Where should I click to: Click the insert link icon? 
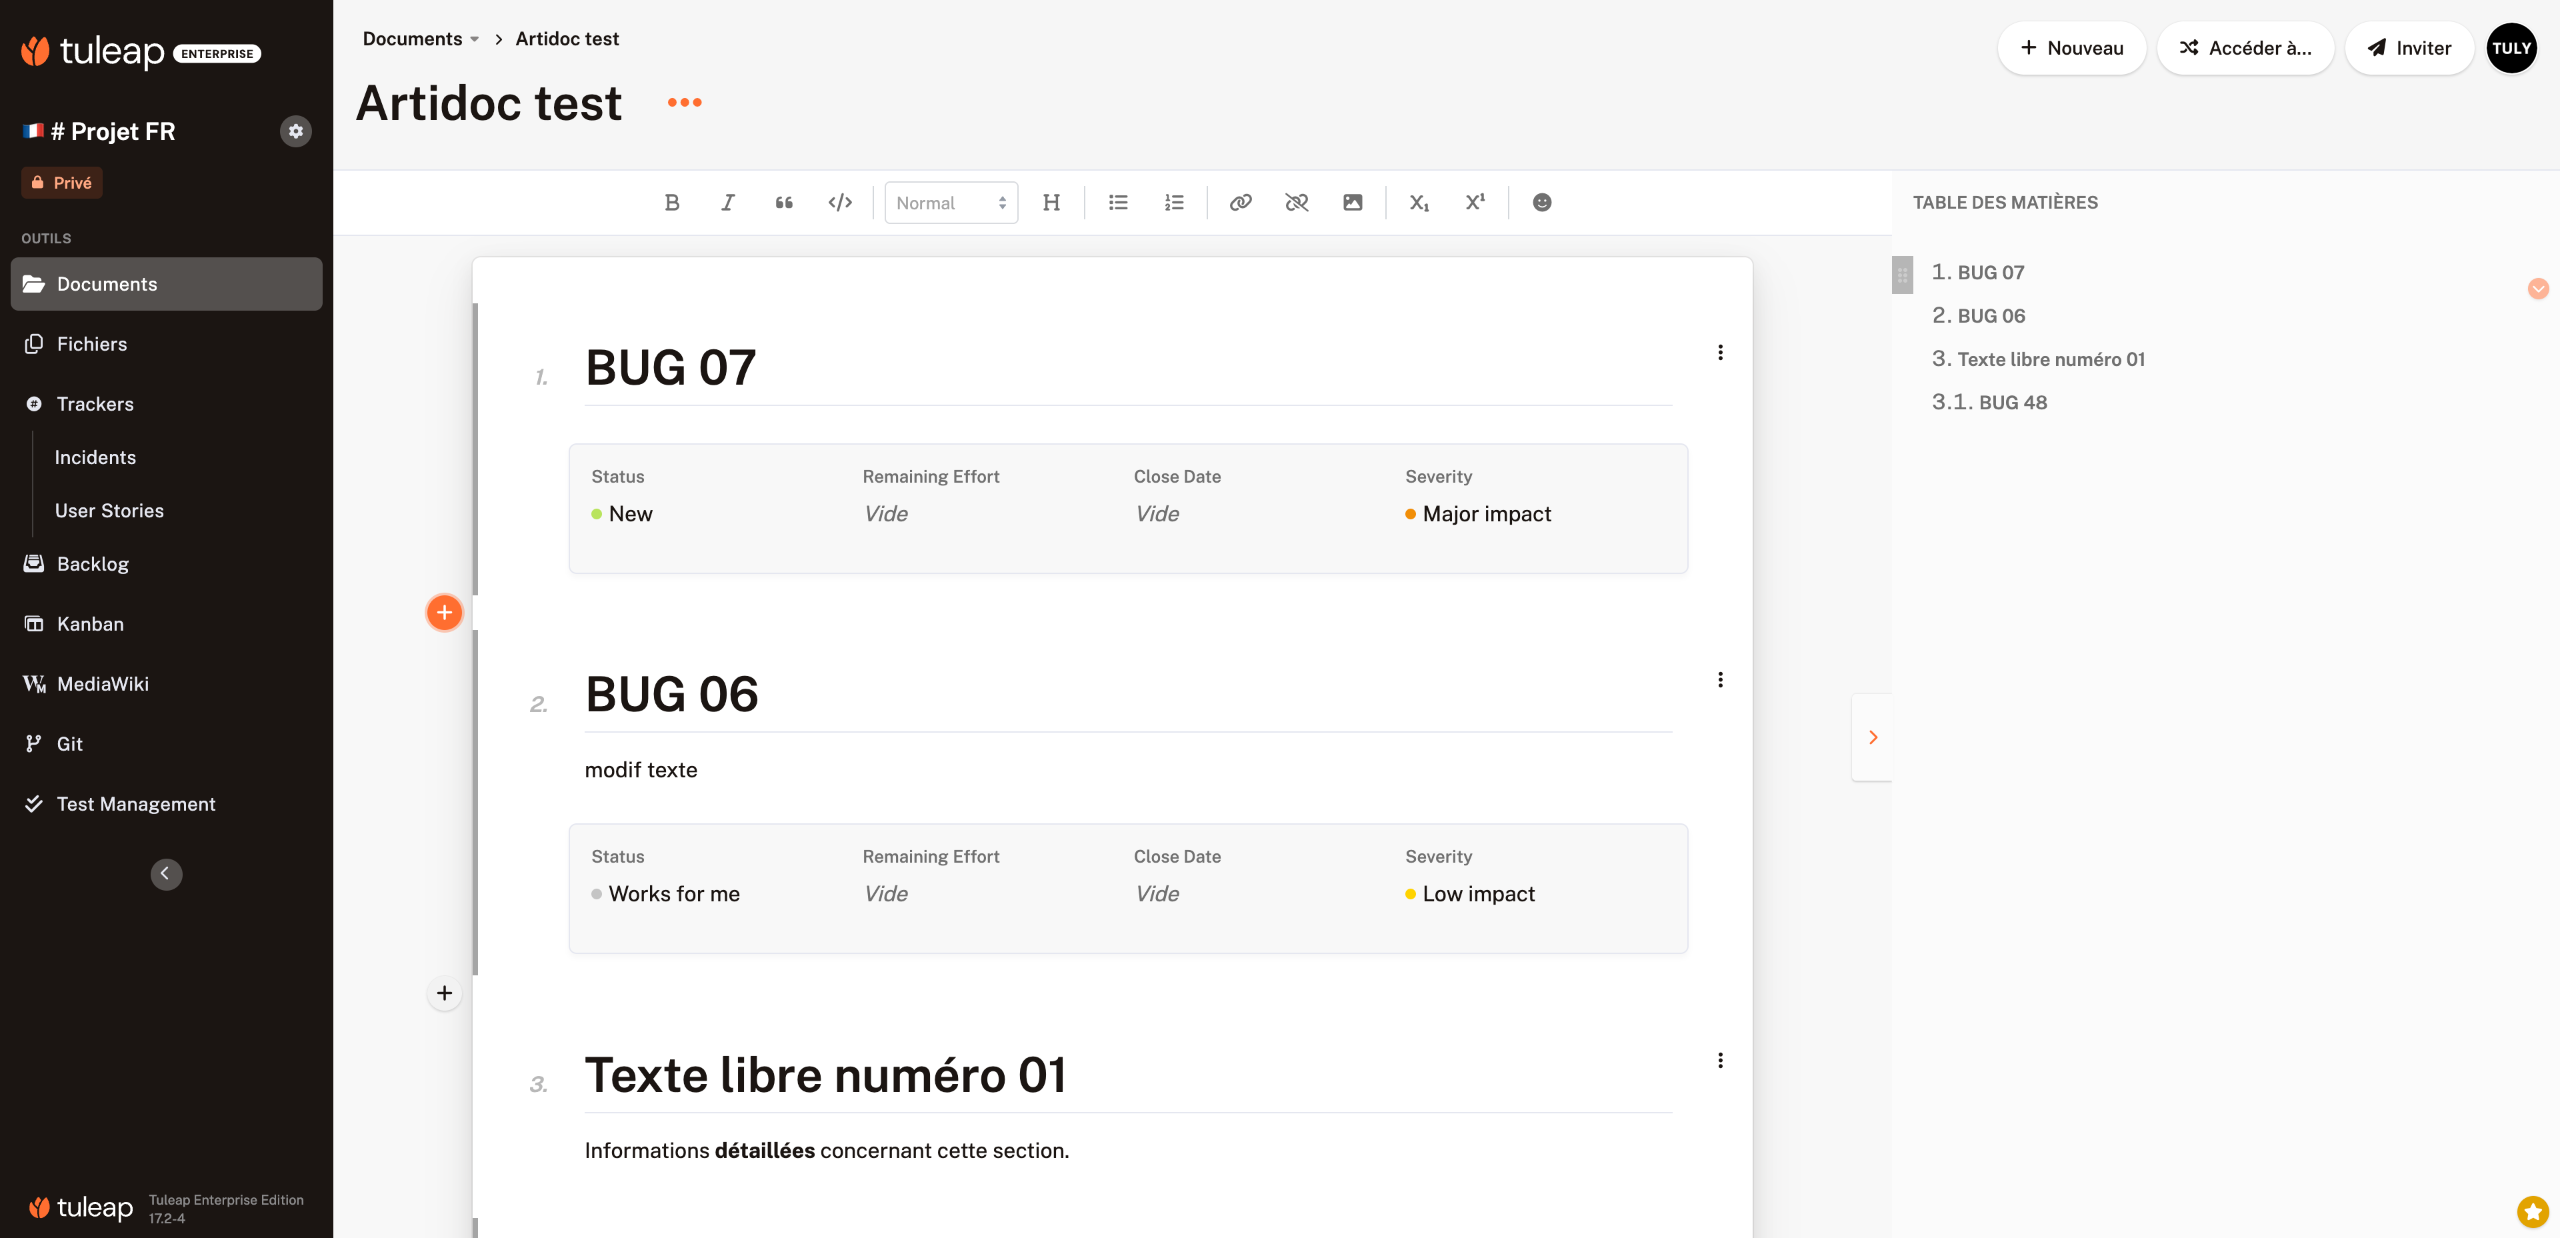click(1240, 202)
